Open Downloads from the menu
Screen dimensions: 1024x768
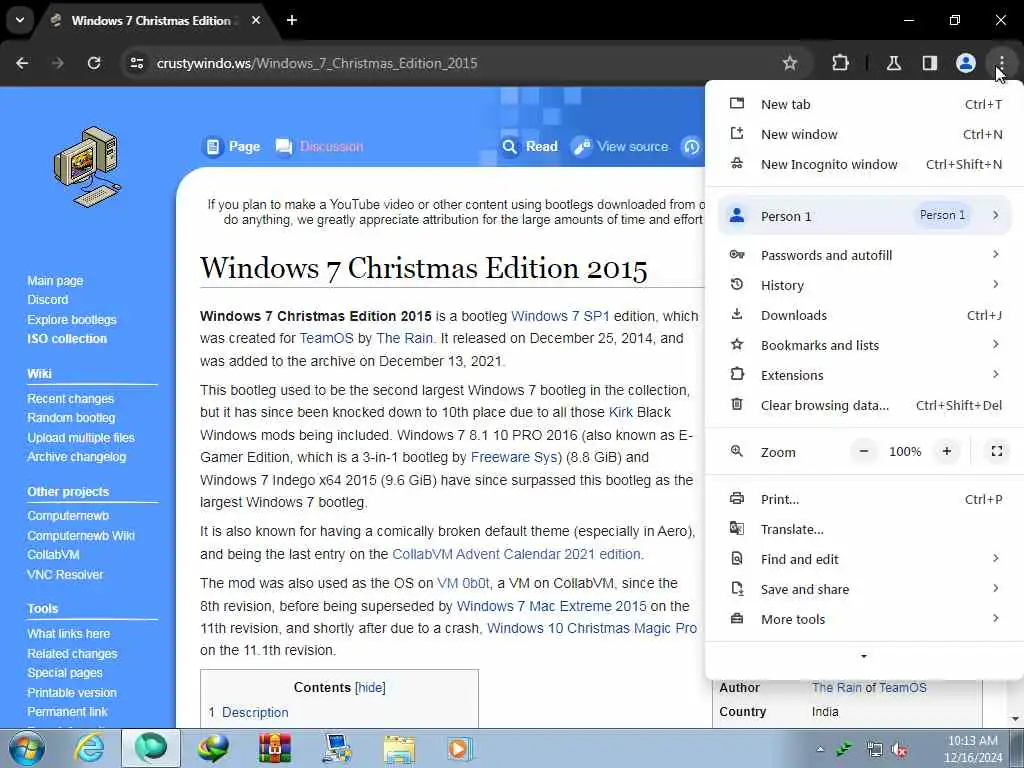tap(865, 315)
